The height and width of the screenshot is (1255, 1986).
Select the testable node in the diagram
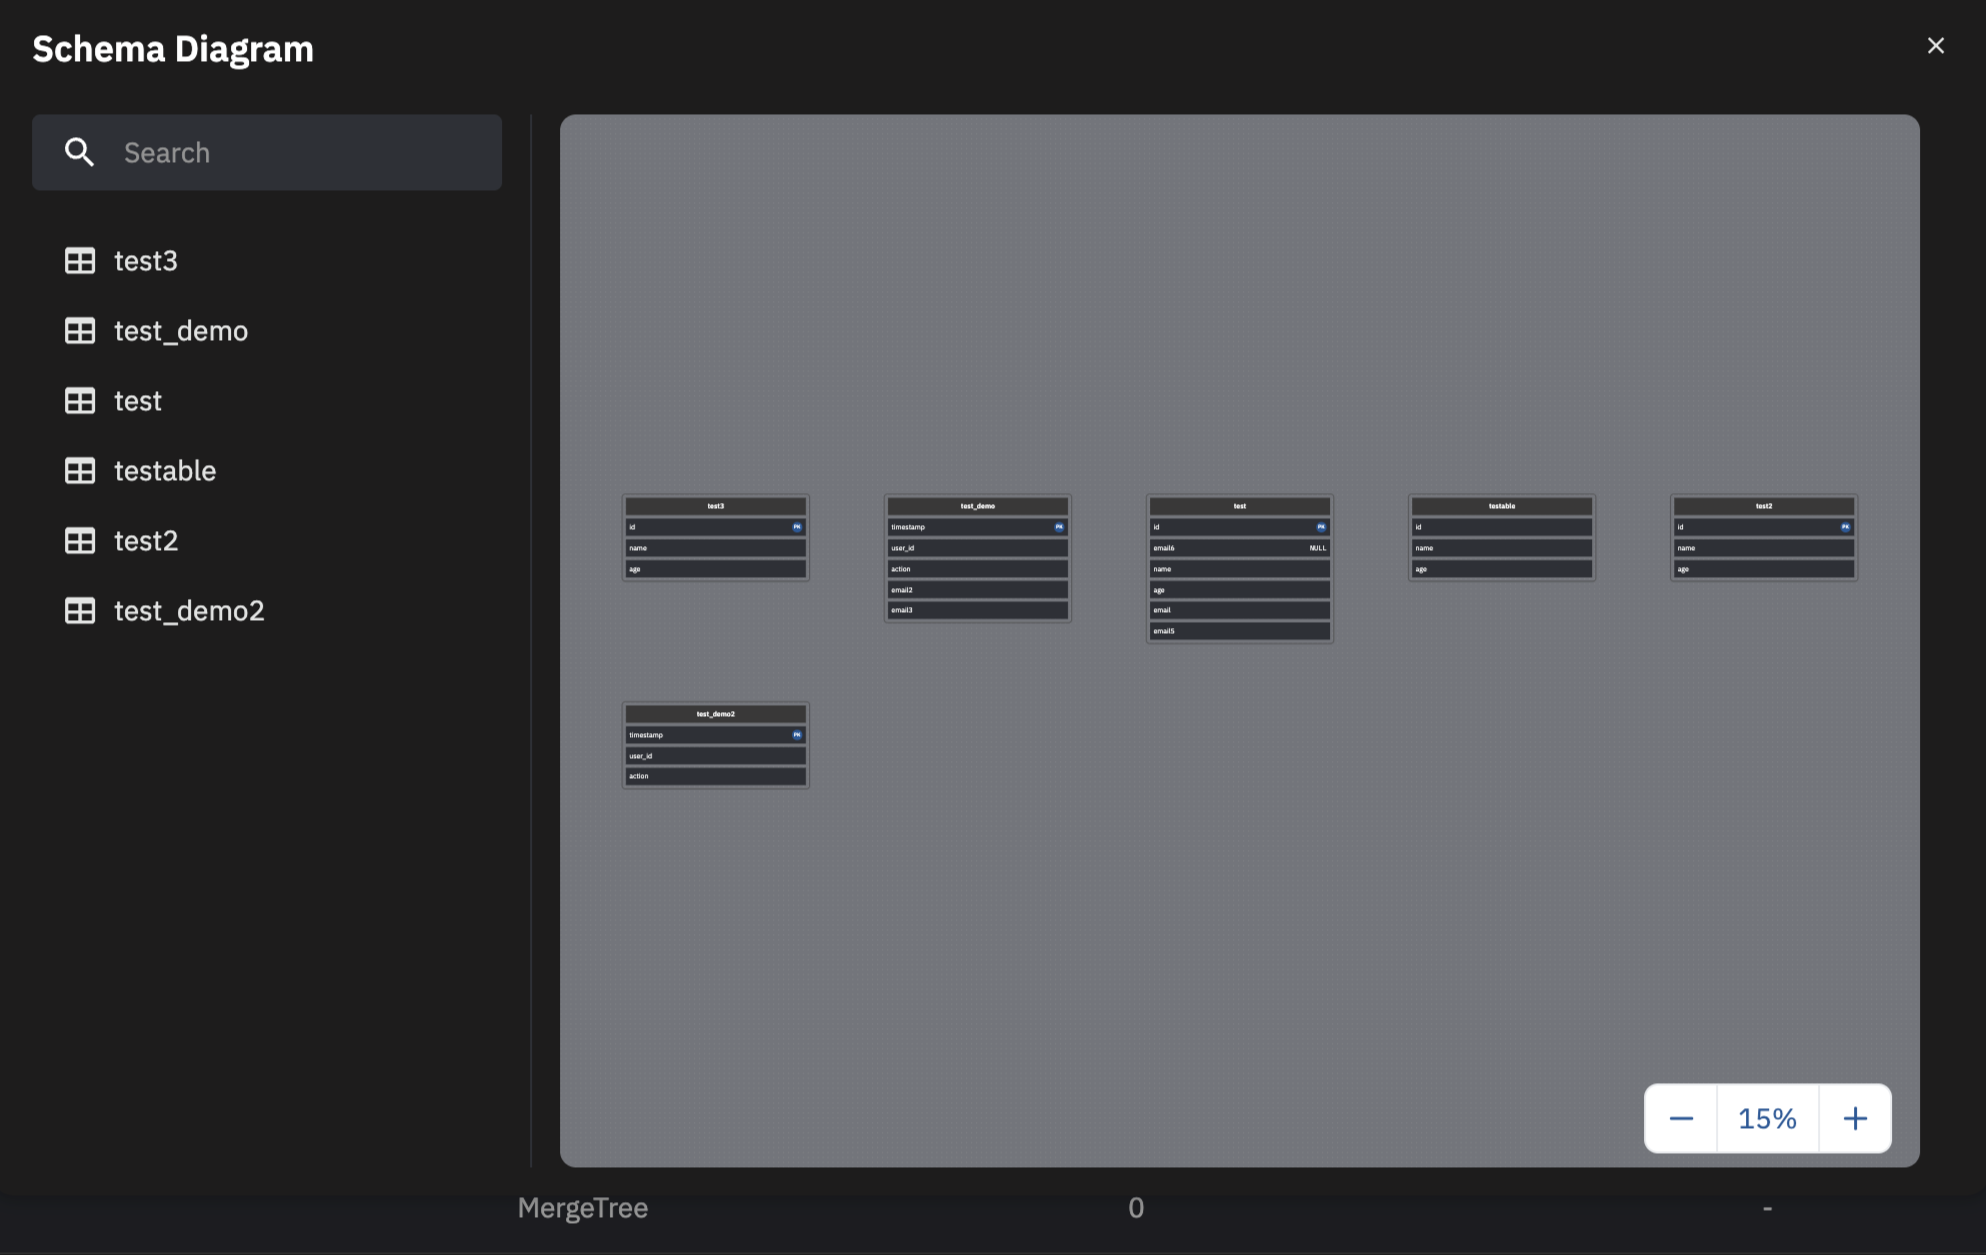click(1501, 506)
